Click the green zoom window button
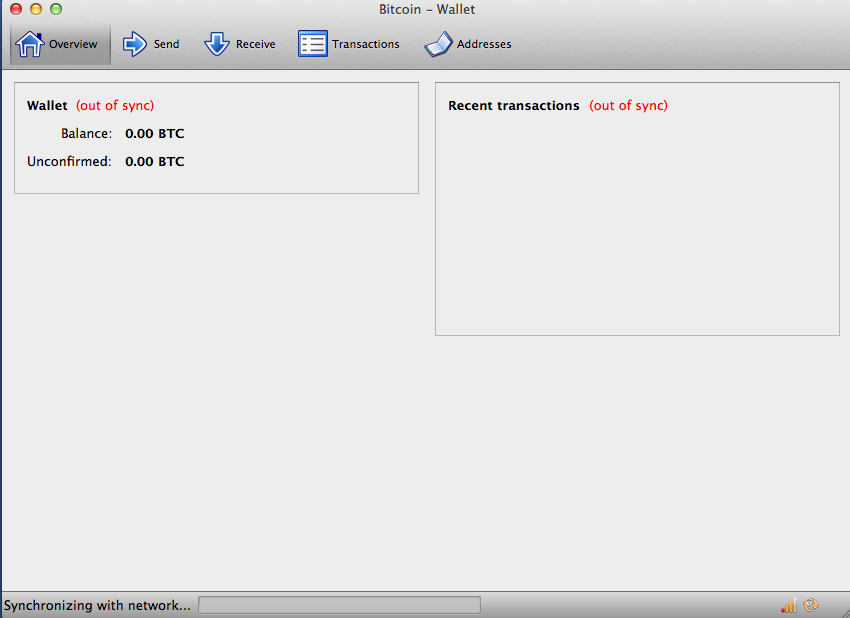This screenshot has height=618, width=850. click(56, 9)
